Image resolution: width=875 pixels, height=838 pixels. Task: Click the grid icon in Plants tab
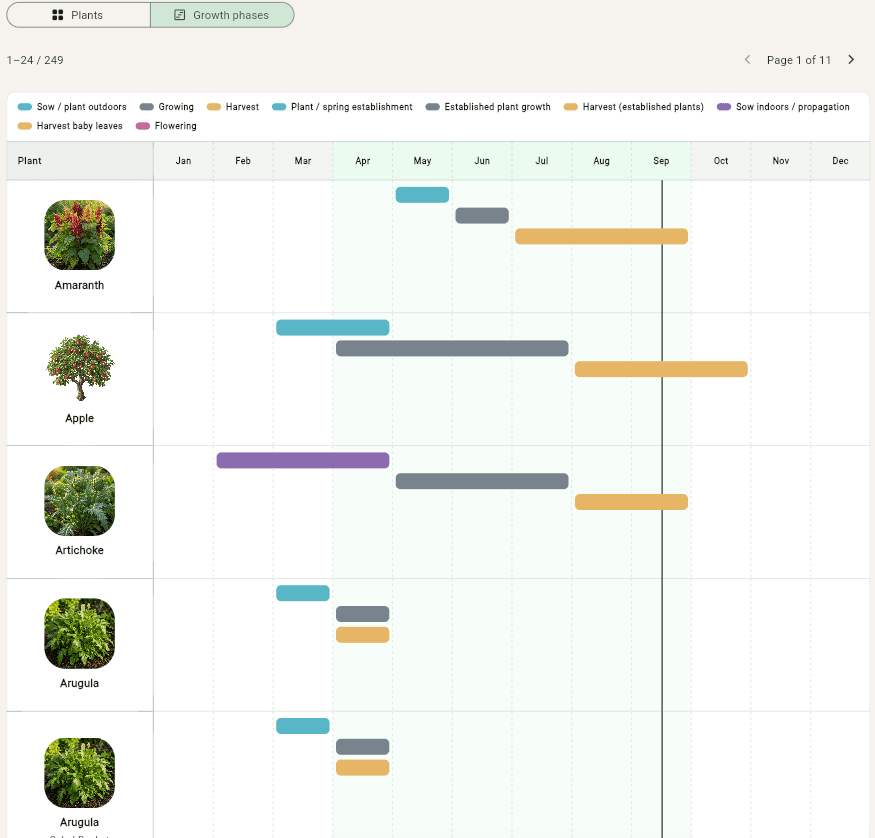coord(57,15)
